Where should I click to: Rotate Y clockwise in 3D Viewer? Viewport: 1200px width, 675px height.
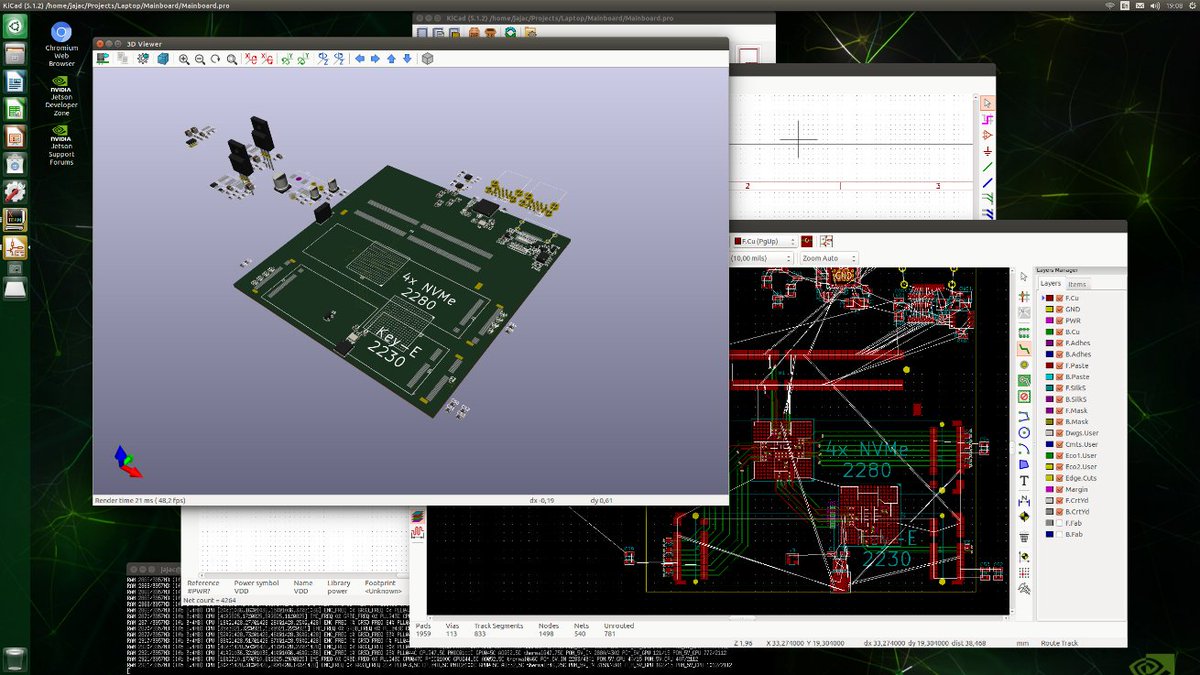[x=287, y=59]
